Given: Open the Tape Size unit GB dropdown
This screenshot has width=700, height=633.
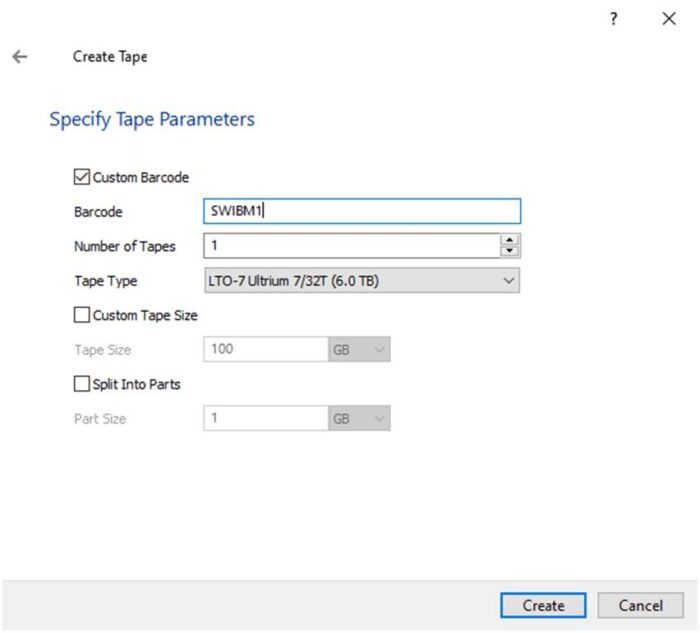Looking at the screenshot, I should (359, 350).
